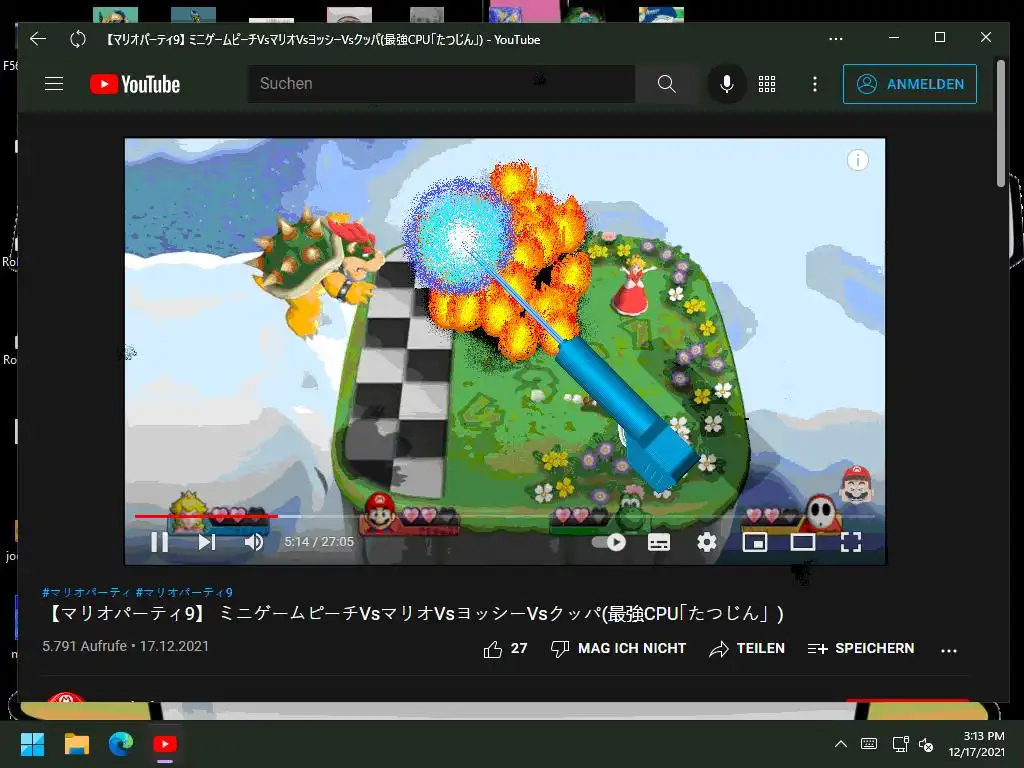The width and height of the screenshot is (1024, 768).
Task: Go to YouTube home via logo
Action: pyautogui.click(x=135, y=84)
